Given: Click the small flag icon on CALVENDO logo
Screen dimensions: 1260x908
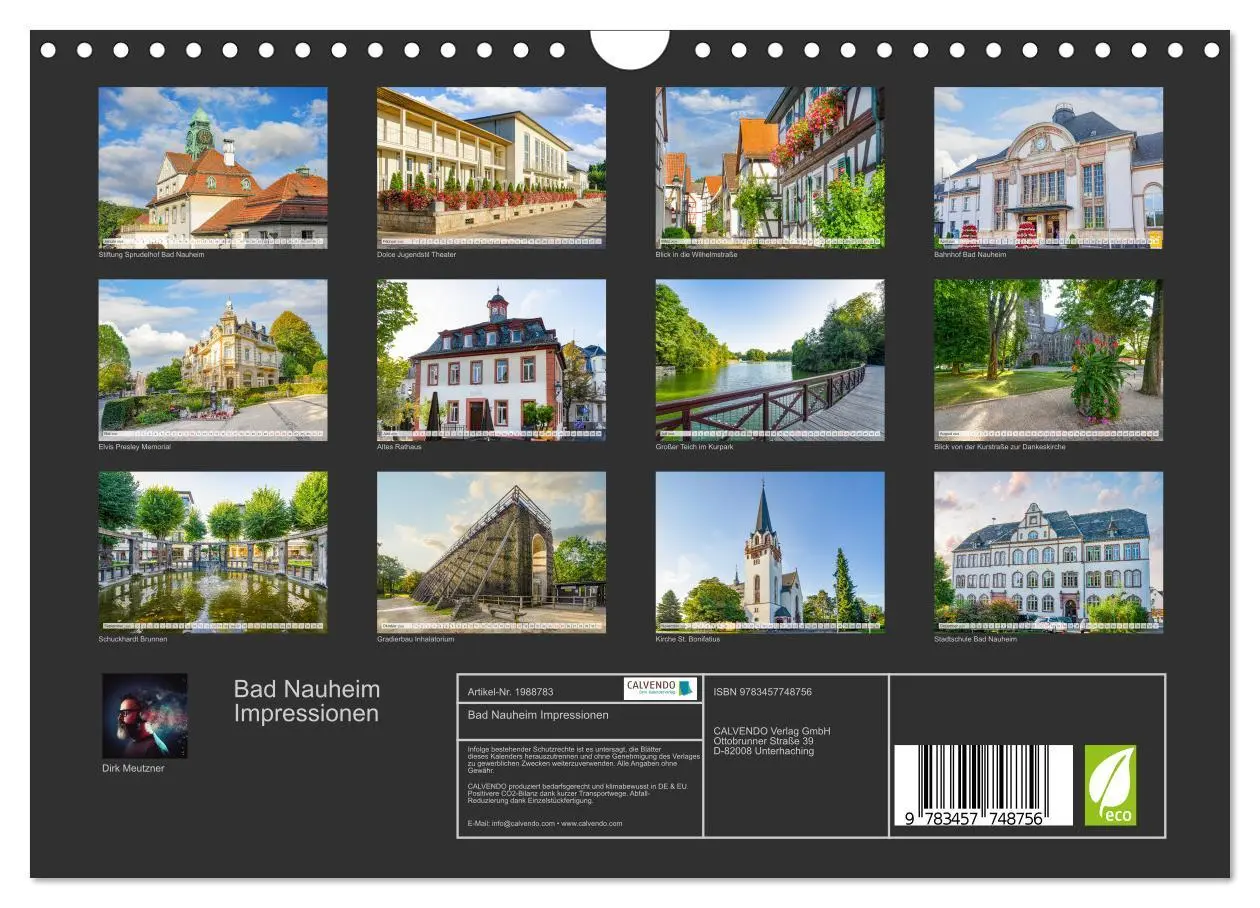Looking at the screenshot, I should pyautogui.click(x=685, y=688).
